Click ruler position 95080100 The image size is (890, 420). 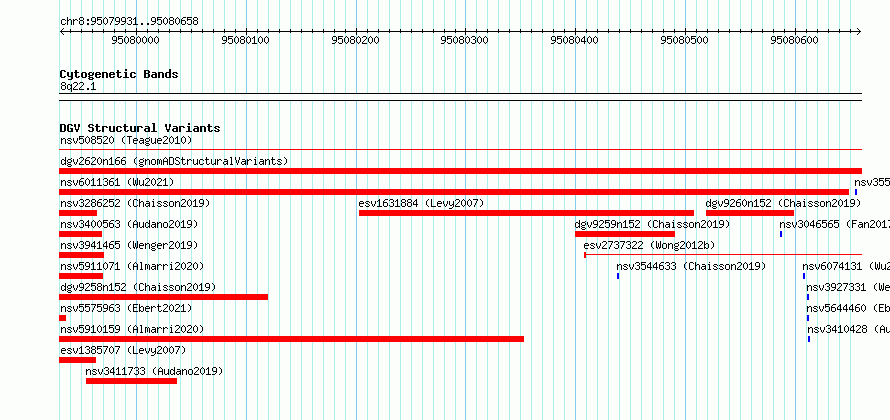245,40
